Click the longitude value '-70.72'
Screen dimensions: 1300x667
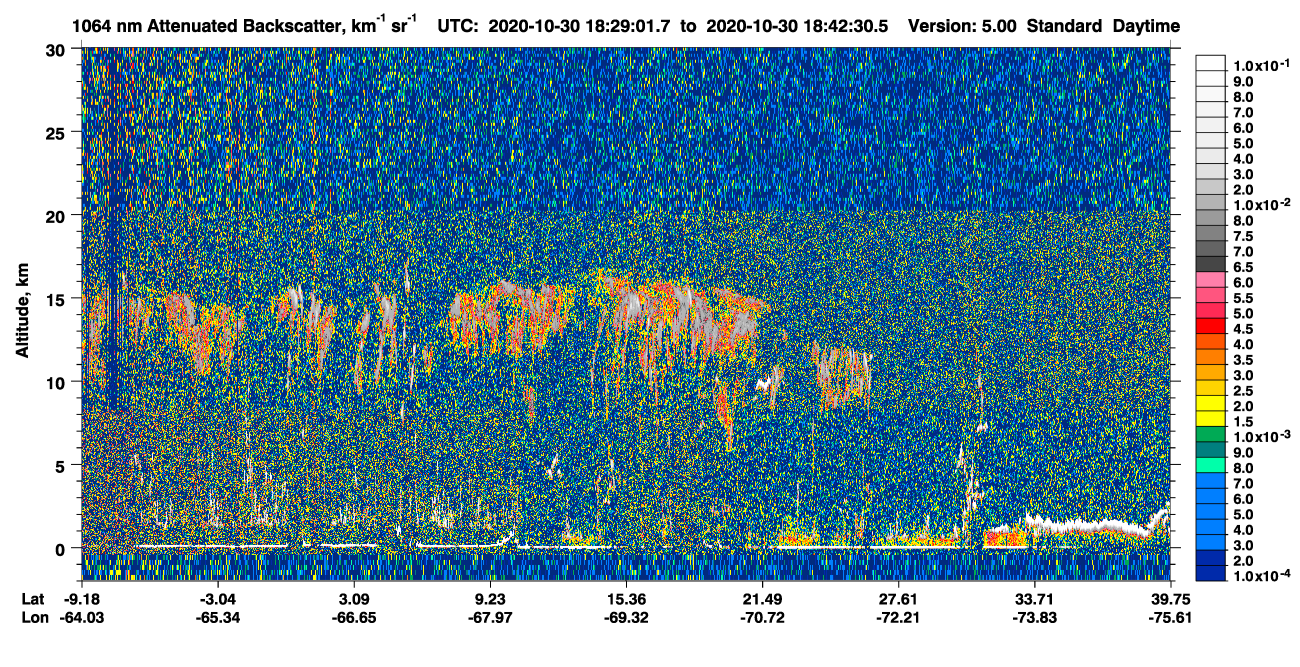coord(762,617)
